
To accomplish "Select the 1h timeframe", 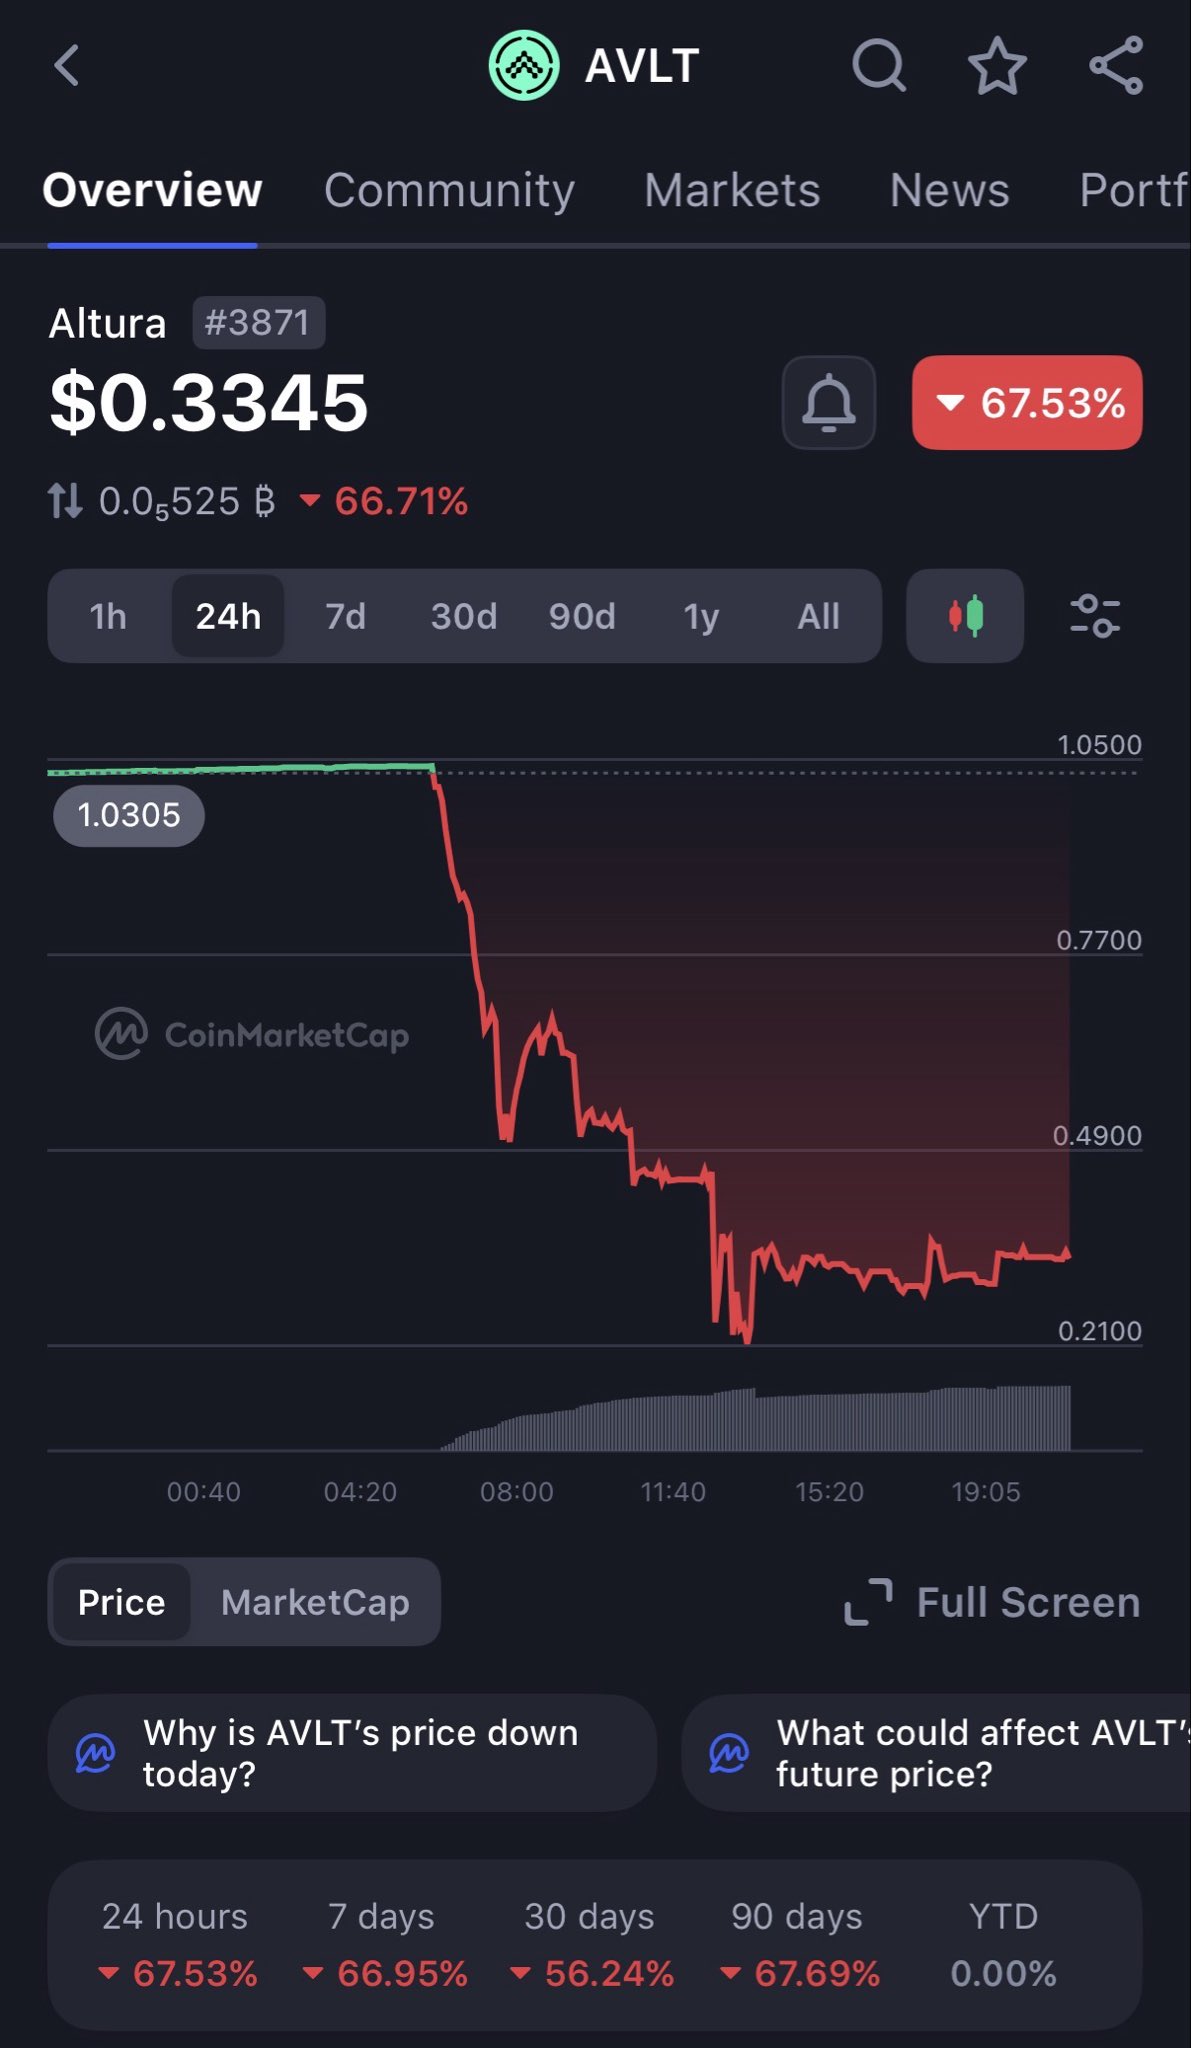I will 108,616.
